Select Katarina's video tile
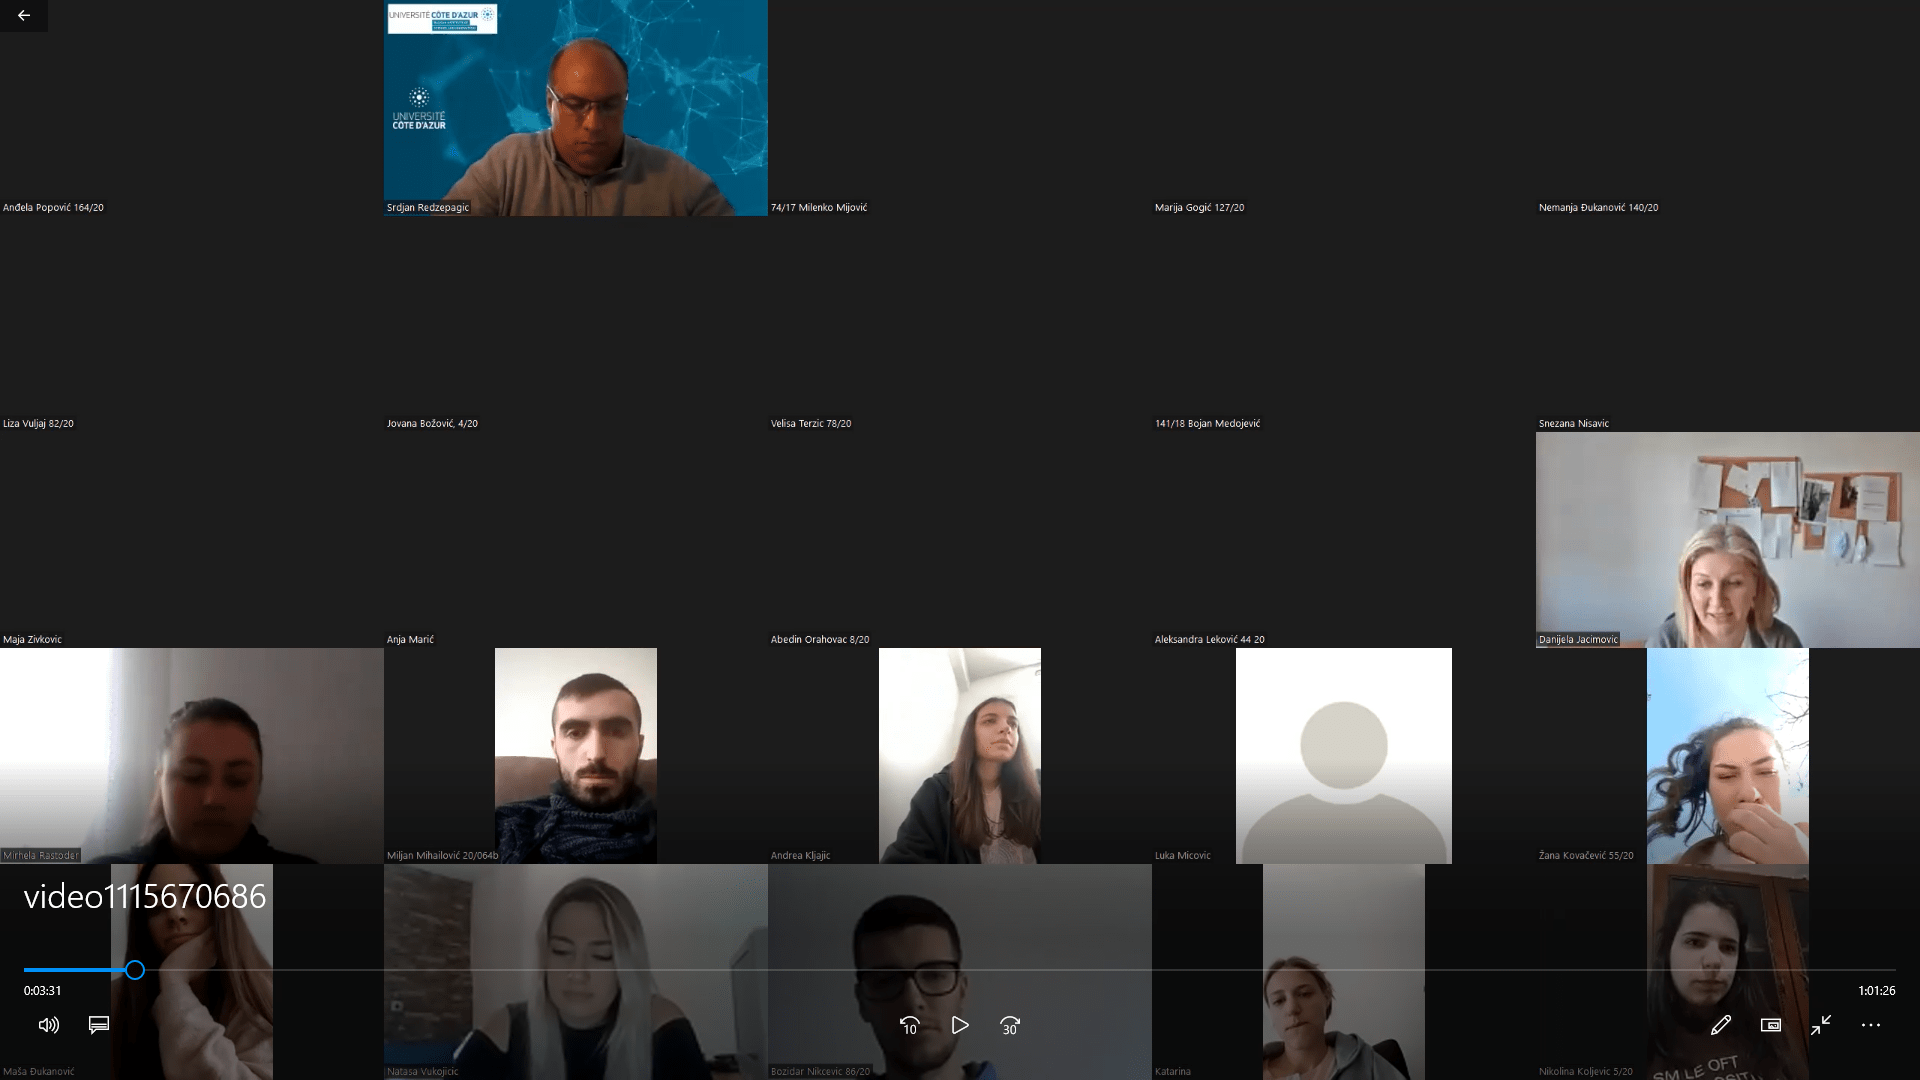This screenshot has height=1080, width=1920. 1344,972
